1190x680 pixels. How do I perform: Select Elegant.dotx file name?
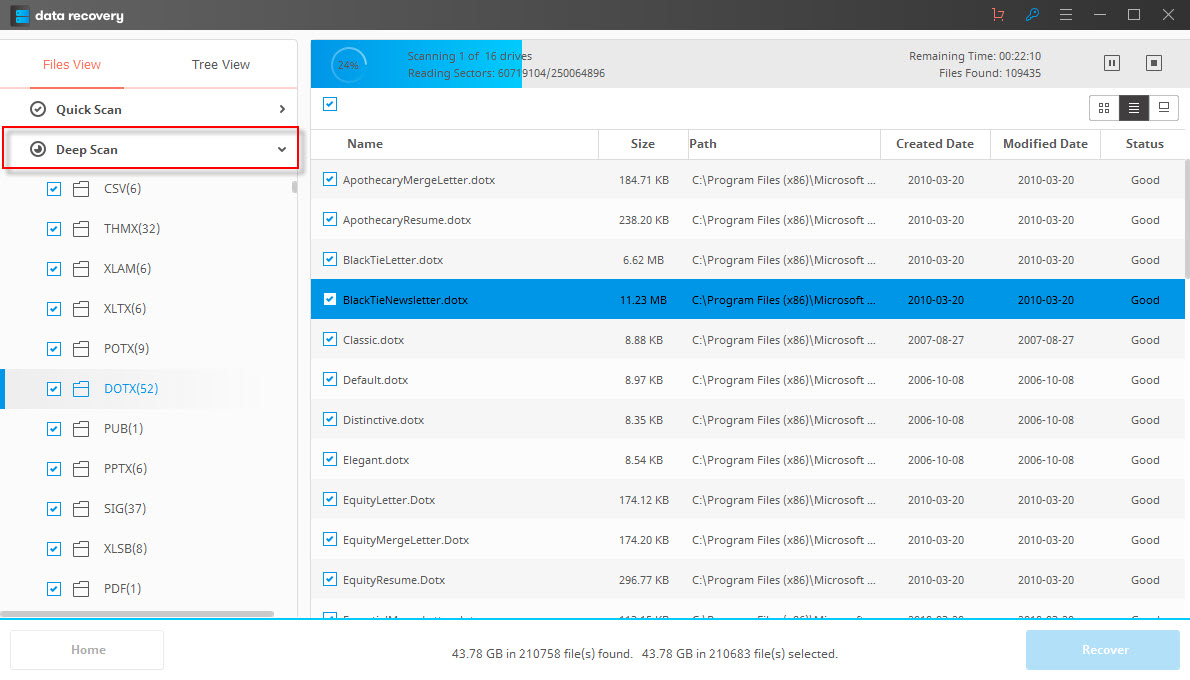[376, 460]
